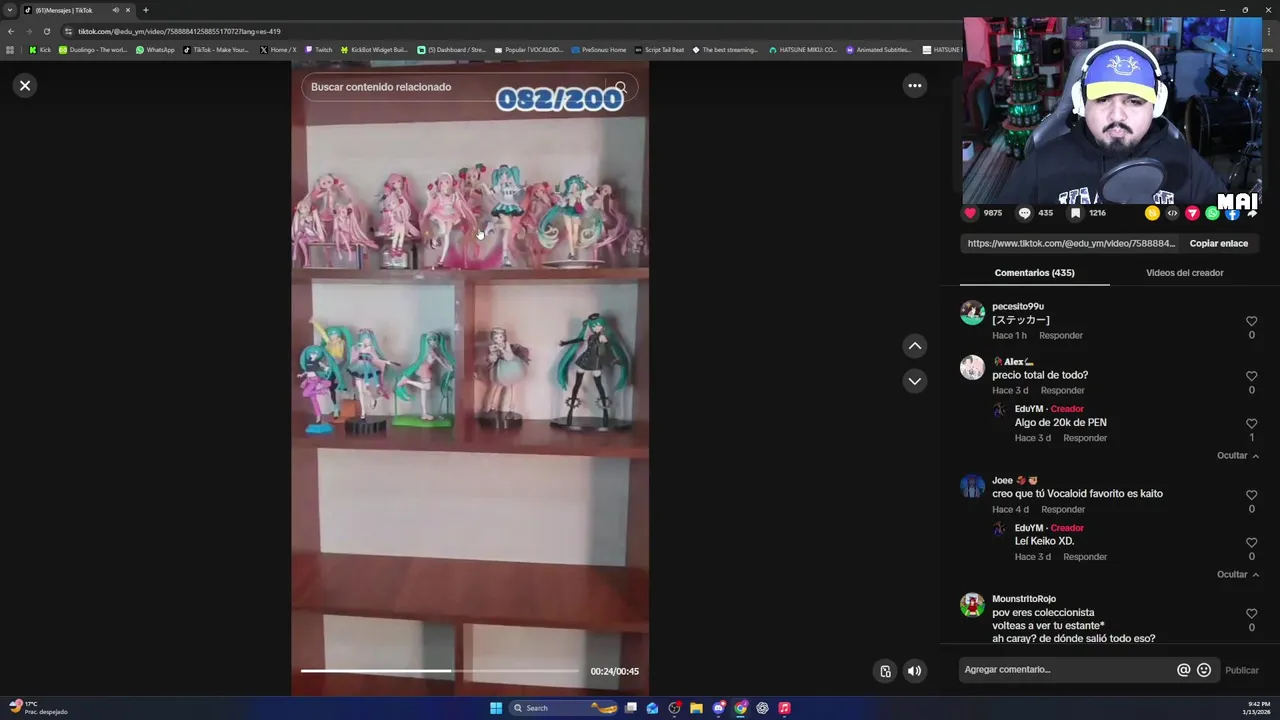Click the video URL link field

coord(1071,243)
